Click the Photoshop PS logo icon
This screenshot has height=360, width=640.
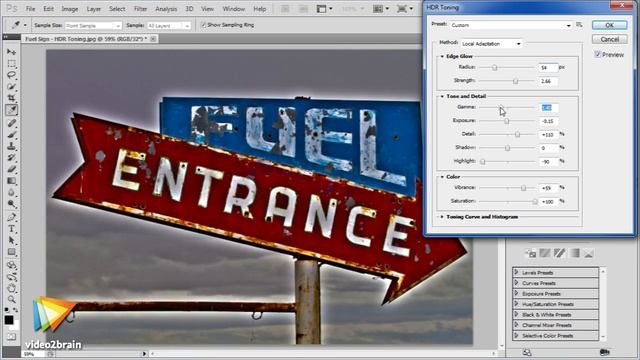pos(12,8)
